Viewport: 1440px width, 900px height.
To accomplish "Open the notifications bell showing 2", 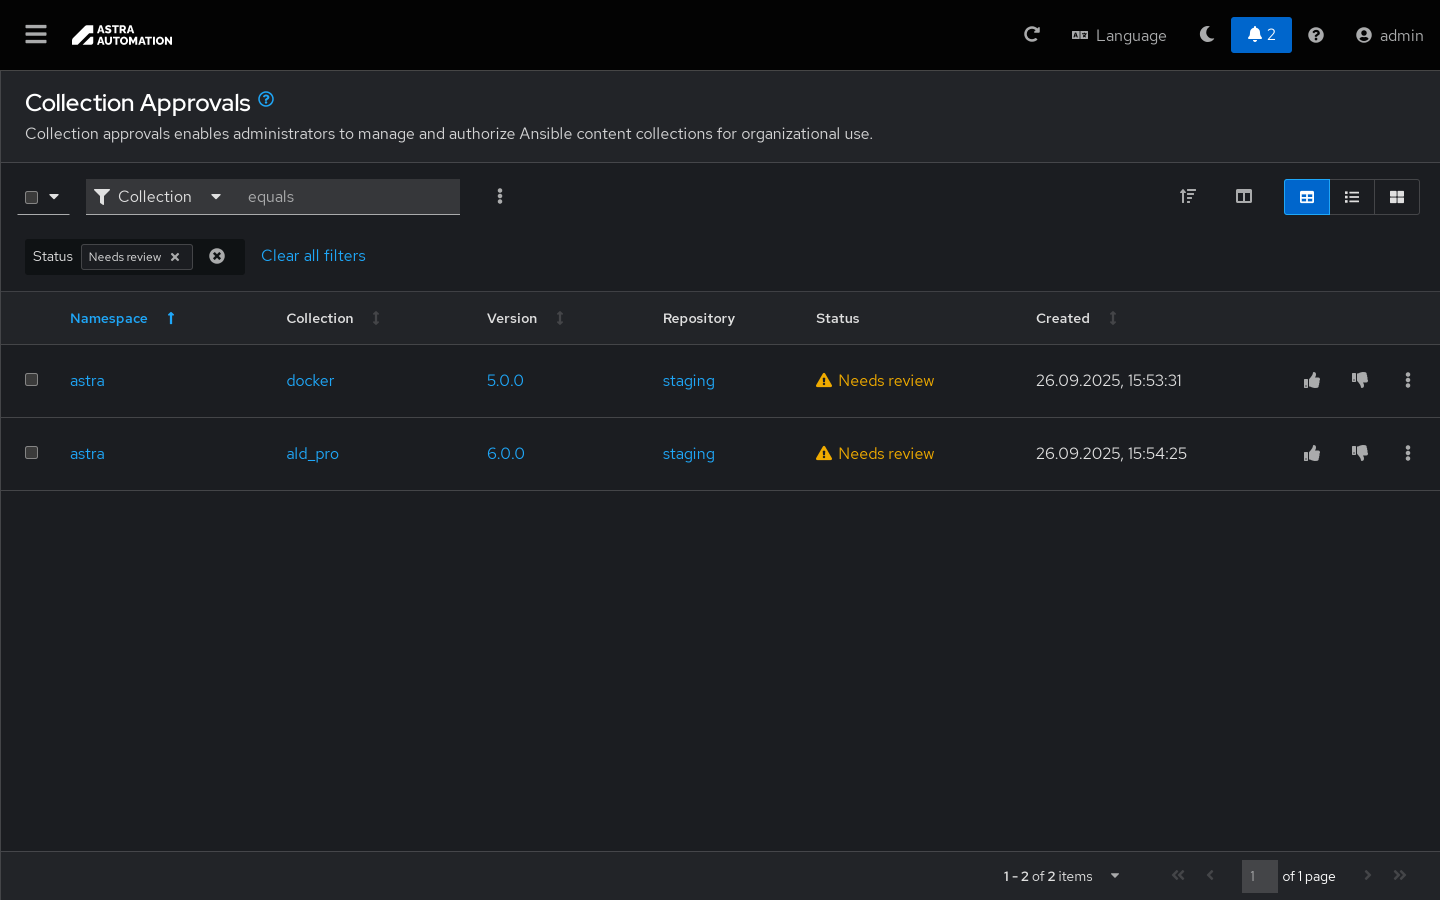I will click(x=1261, y=35).
